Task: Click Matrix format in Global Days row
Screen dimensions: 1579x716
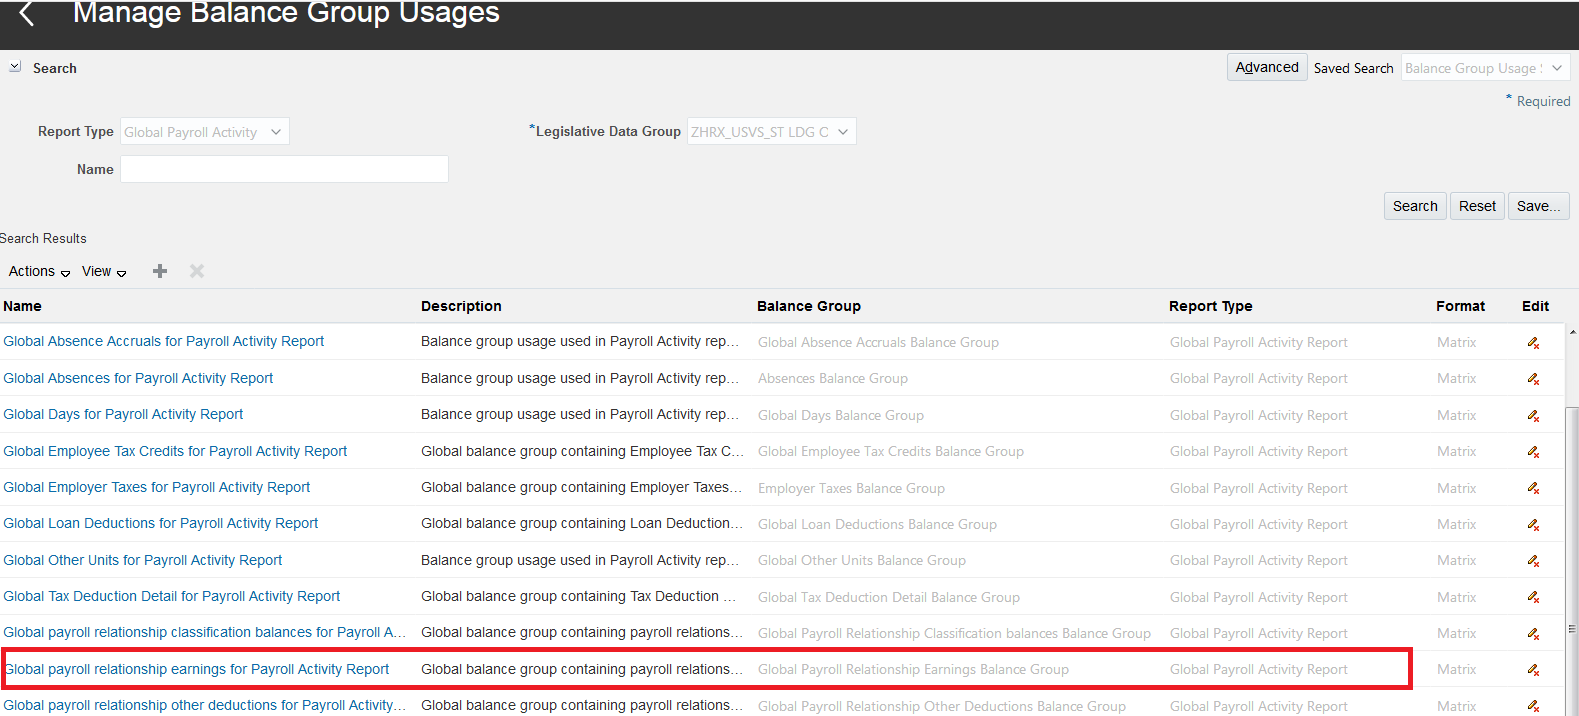Action: (x=1456, y=415)
